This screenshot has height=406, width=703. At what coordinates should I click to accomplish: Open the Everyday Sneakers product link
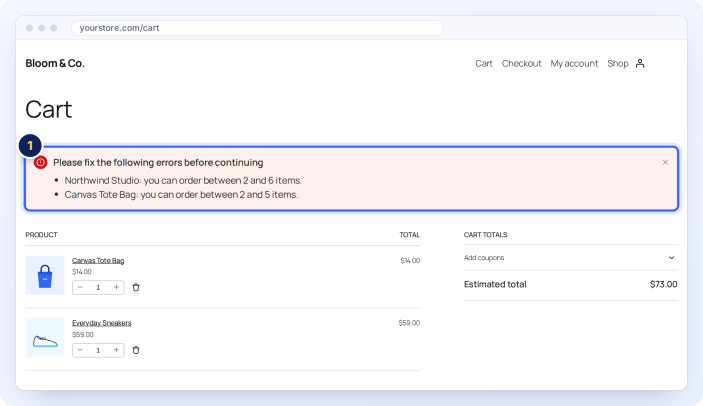click(x=102, y=323)
